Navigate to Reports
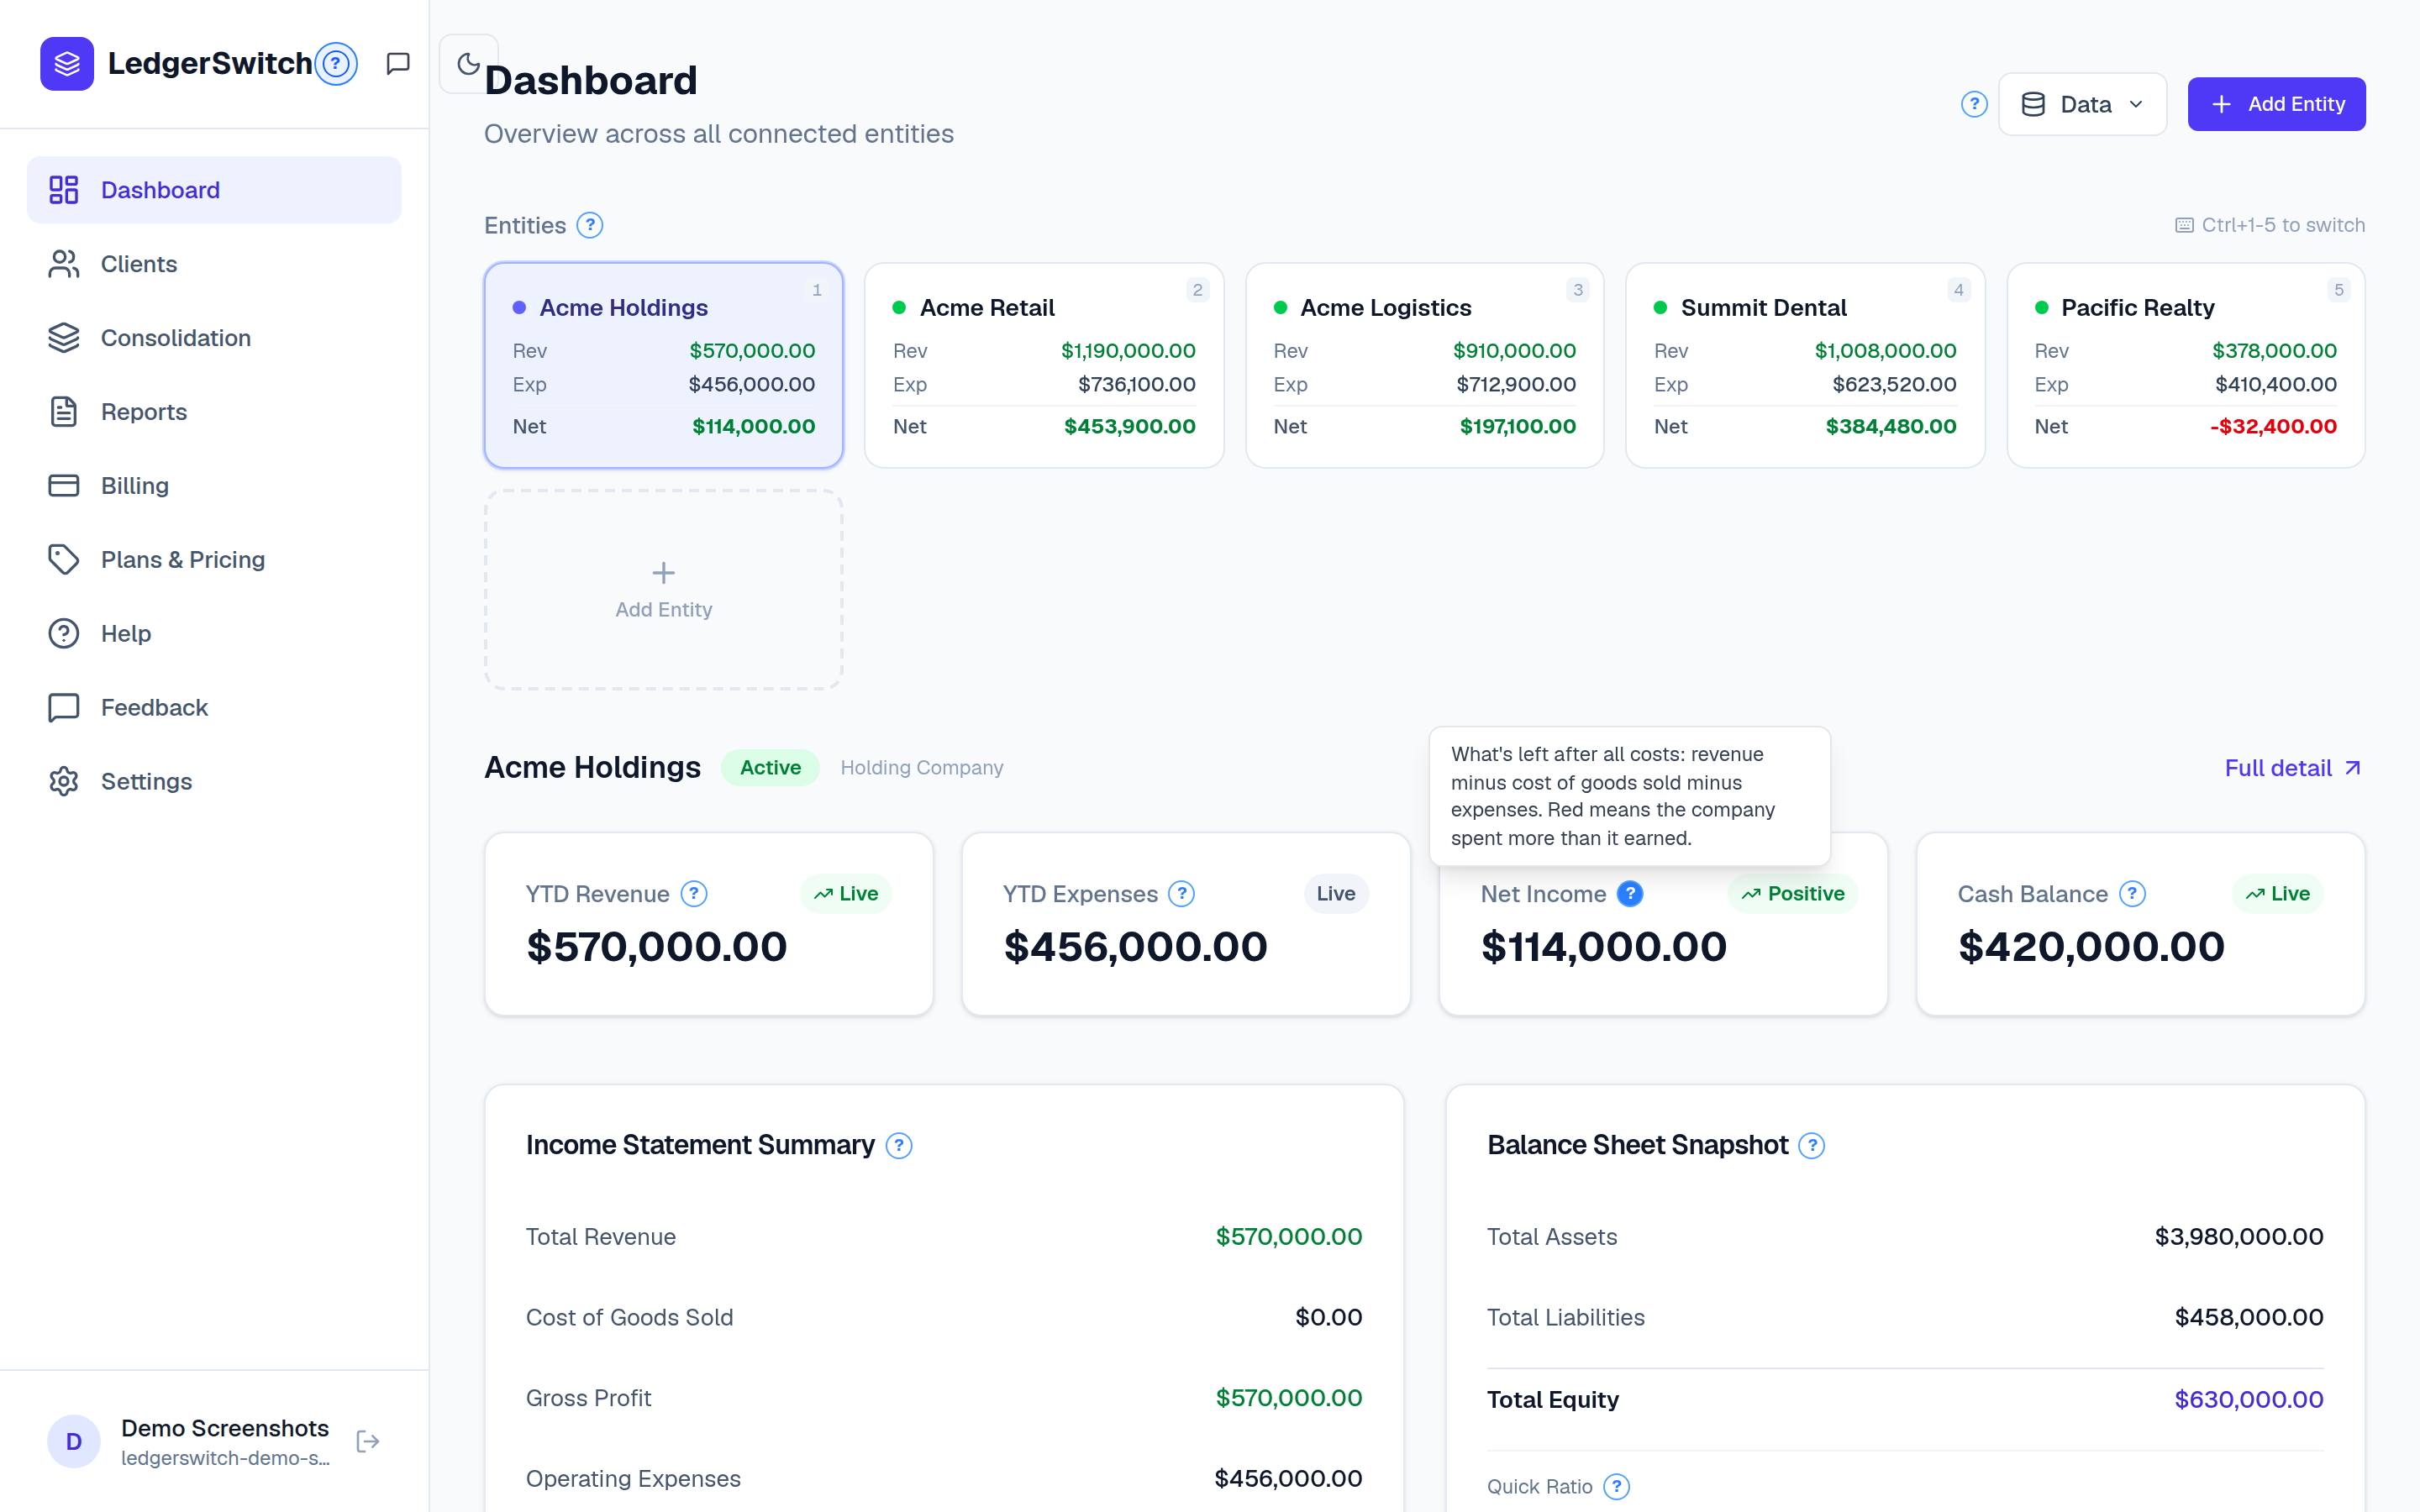This screenshot has width=2420, height=1512. pyautogui.click(x=214, y=412)
